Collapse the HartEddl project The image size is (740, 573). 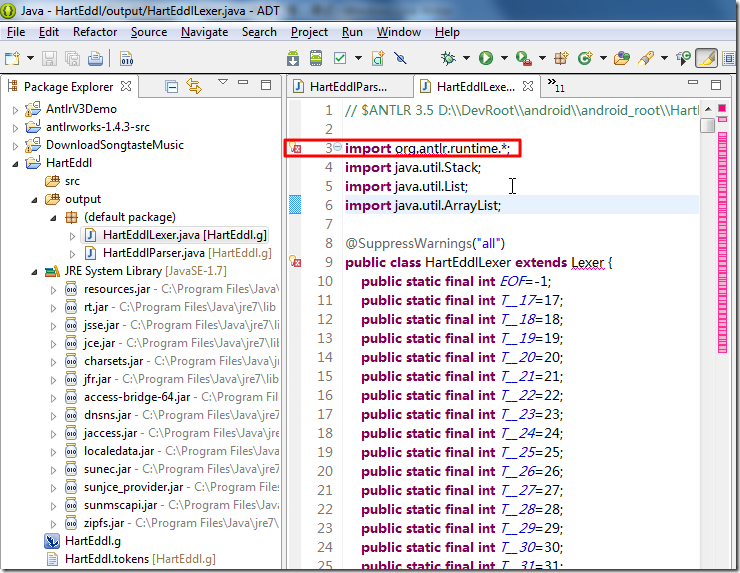point(15,164)
